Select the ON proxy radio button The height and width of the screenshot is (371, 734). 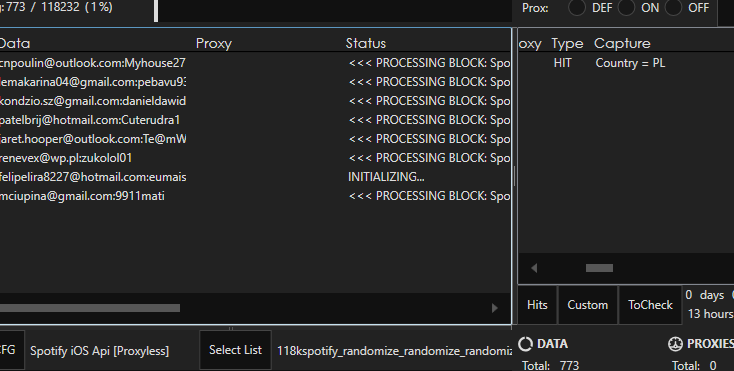[x=626, y=8]
